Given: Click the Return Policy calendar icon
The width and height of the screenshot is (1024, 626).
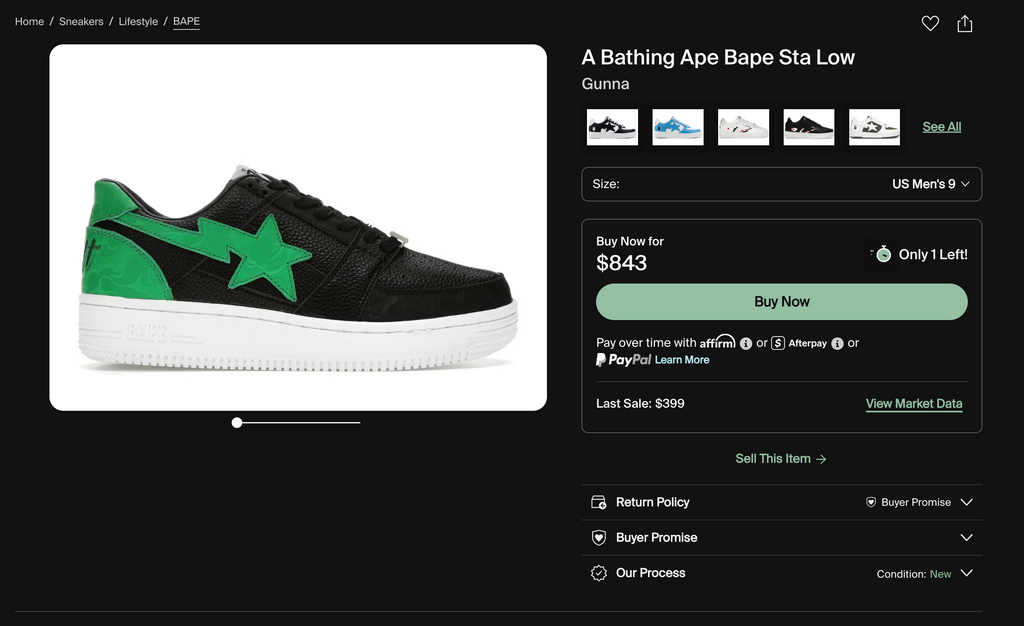Looking at the screenshot, I should click(599, 502).
